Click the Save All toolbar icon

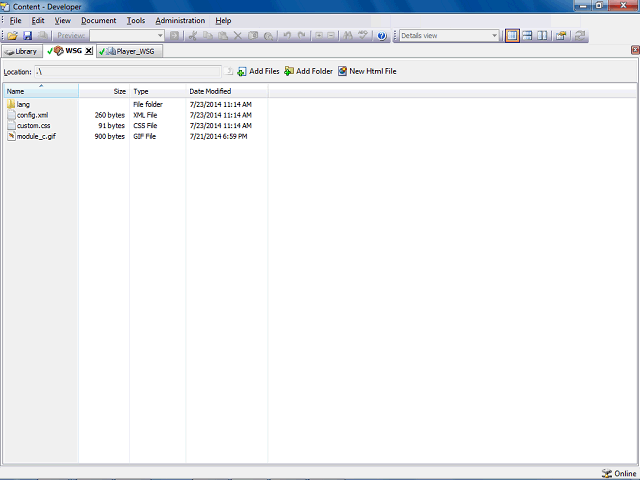(42, 36)
